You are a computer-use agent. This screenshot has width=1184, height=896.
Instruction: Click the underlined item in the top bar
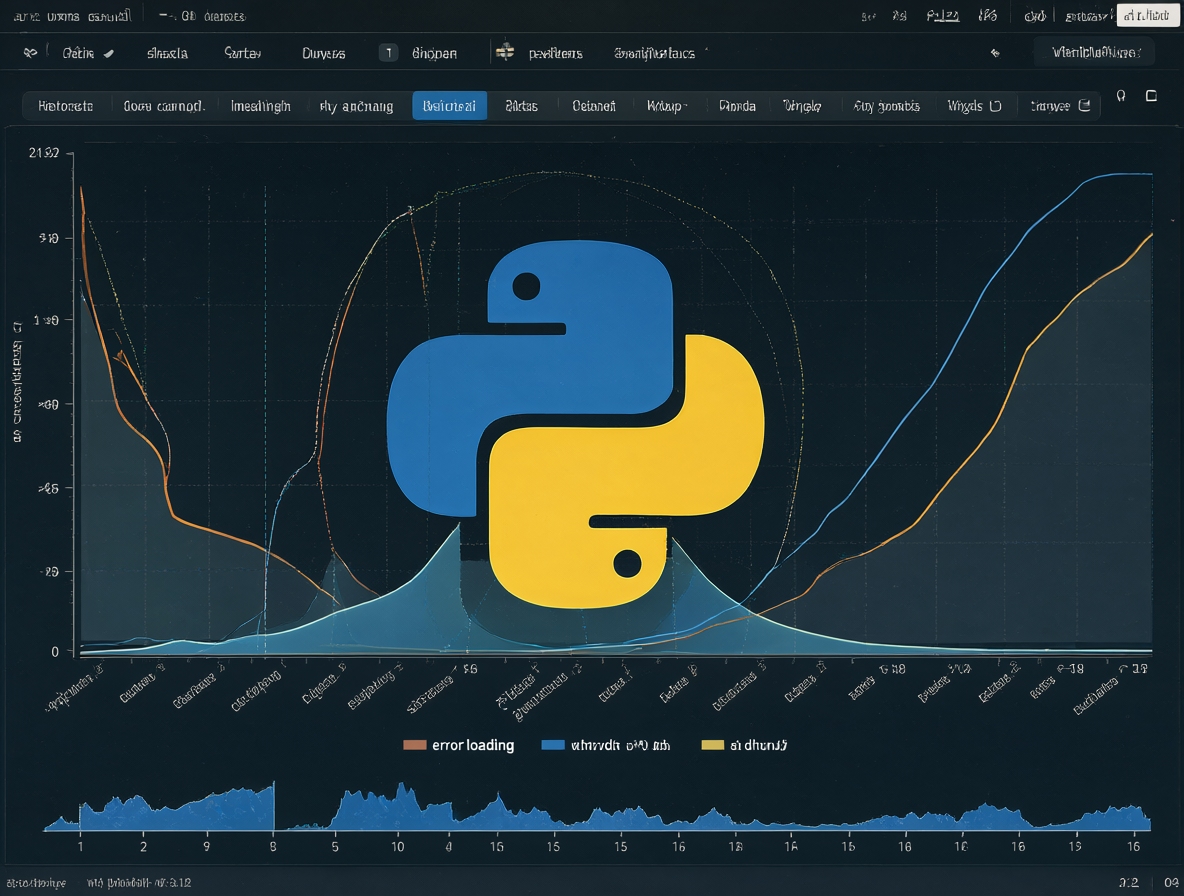tap(942, 16)
